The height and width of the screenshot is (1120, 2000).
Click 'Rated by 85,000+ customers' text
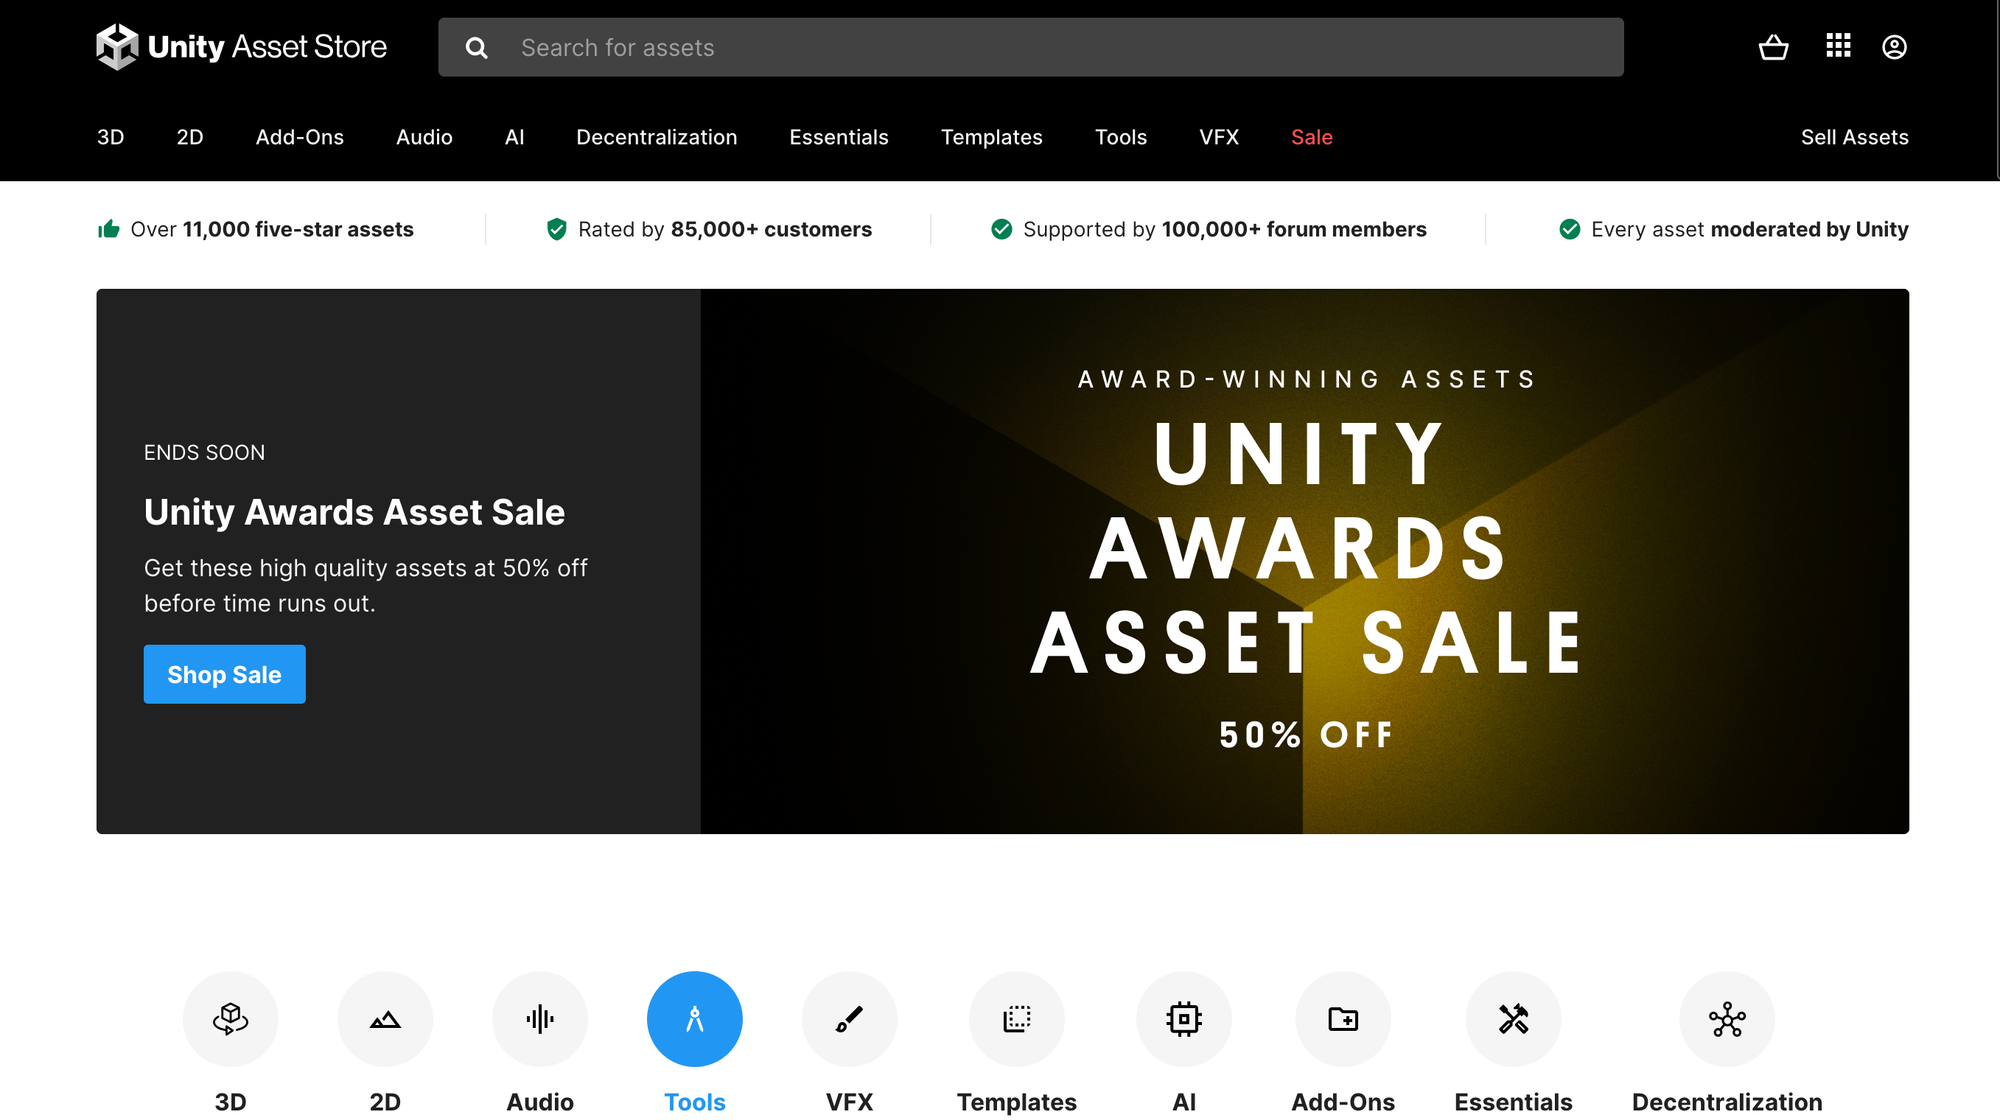coord(725,229)
